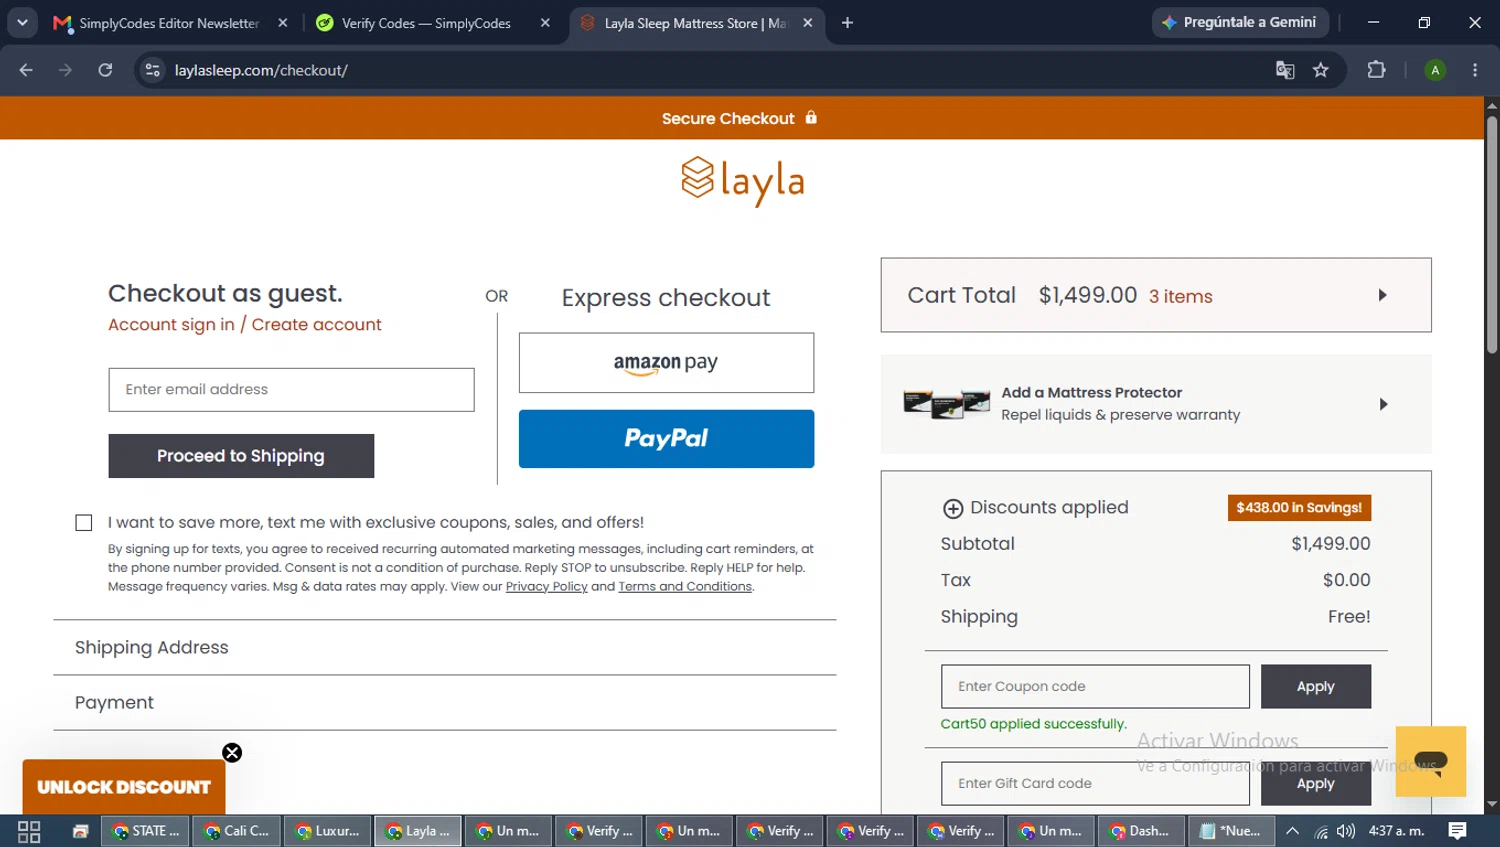This screenshot has width=1500, height=847.
Task: Switch to SimplyCodes Editor Newsletter tab
Action: click(170, 23)
